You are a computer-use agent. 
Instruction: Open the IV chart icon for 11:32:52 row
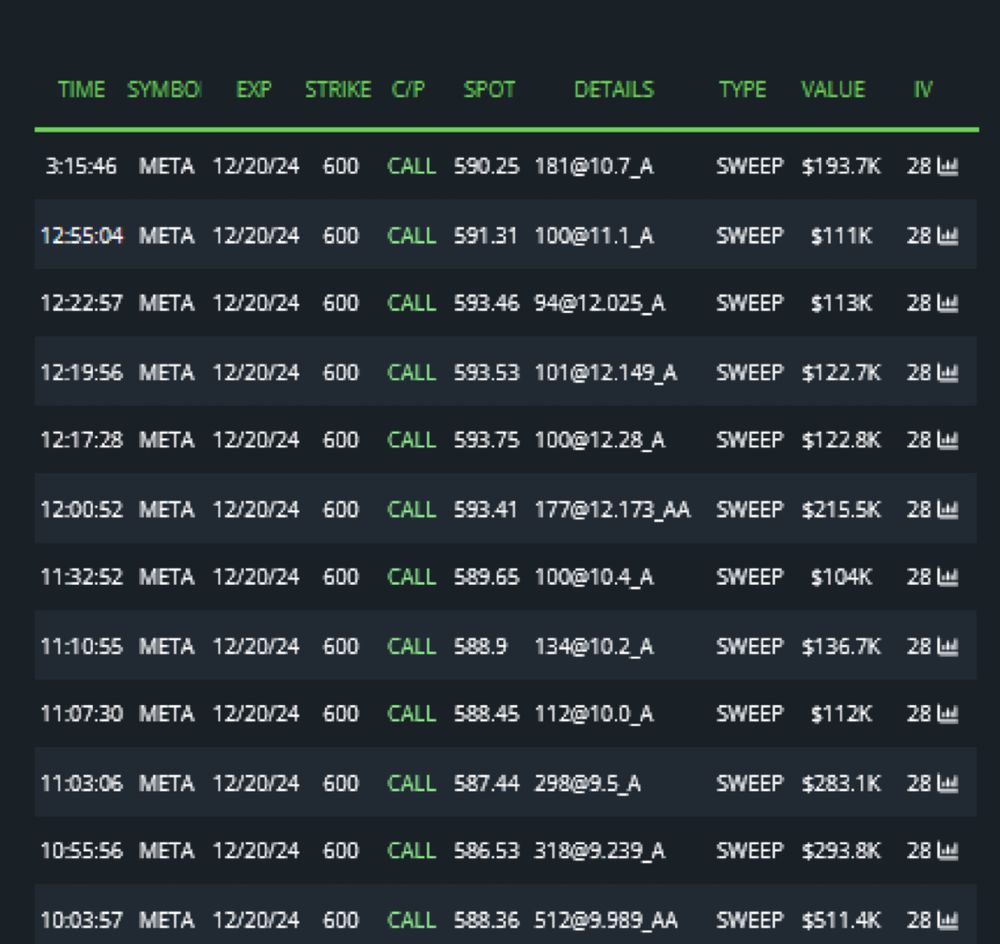(x=948, y=577)
